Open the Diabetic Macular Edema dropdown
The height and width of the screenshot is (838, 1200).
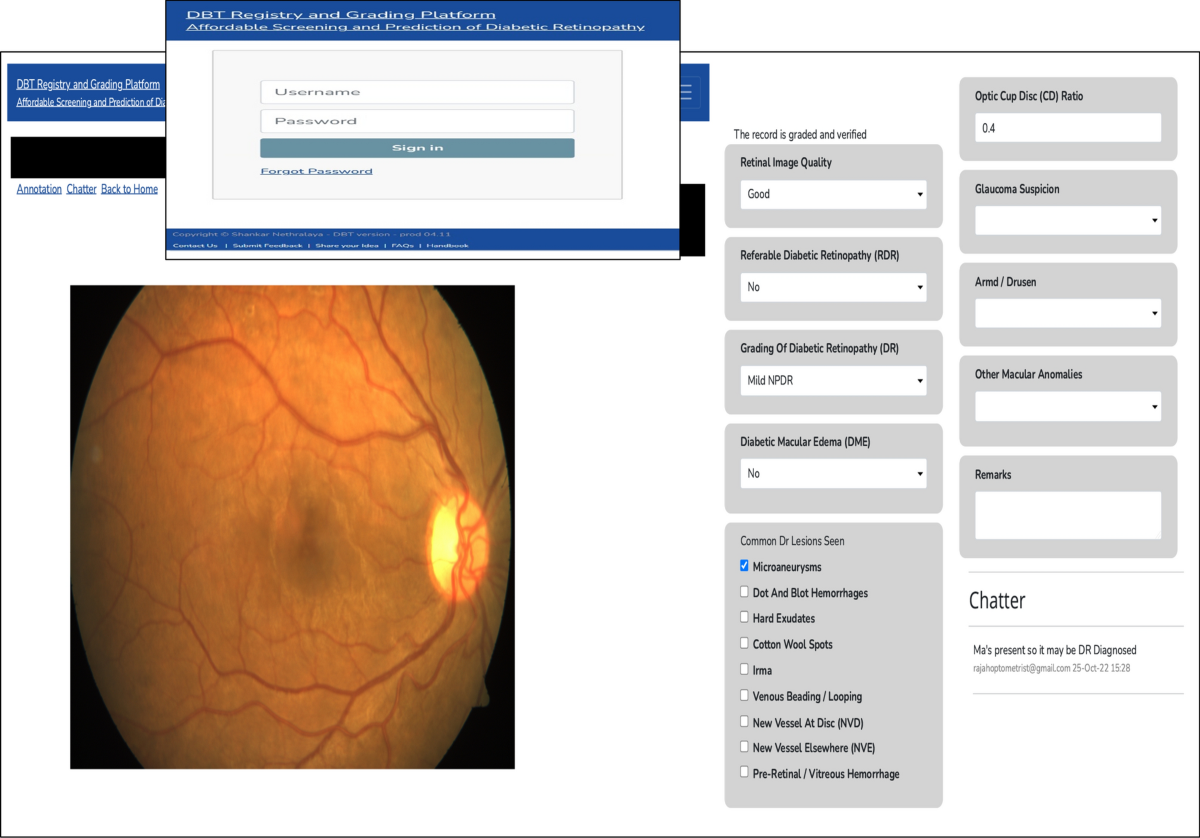click(833, 473)
